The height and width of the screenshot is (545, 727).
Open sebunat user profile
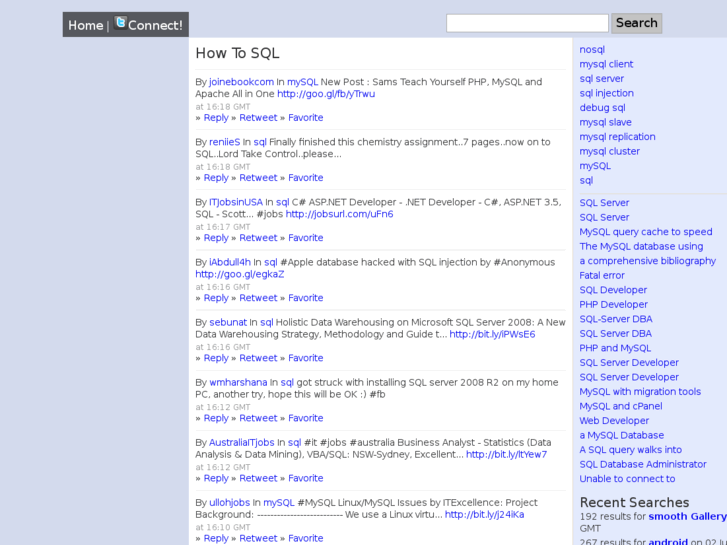(x=228, y=322)
